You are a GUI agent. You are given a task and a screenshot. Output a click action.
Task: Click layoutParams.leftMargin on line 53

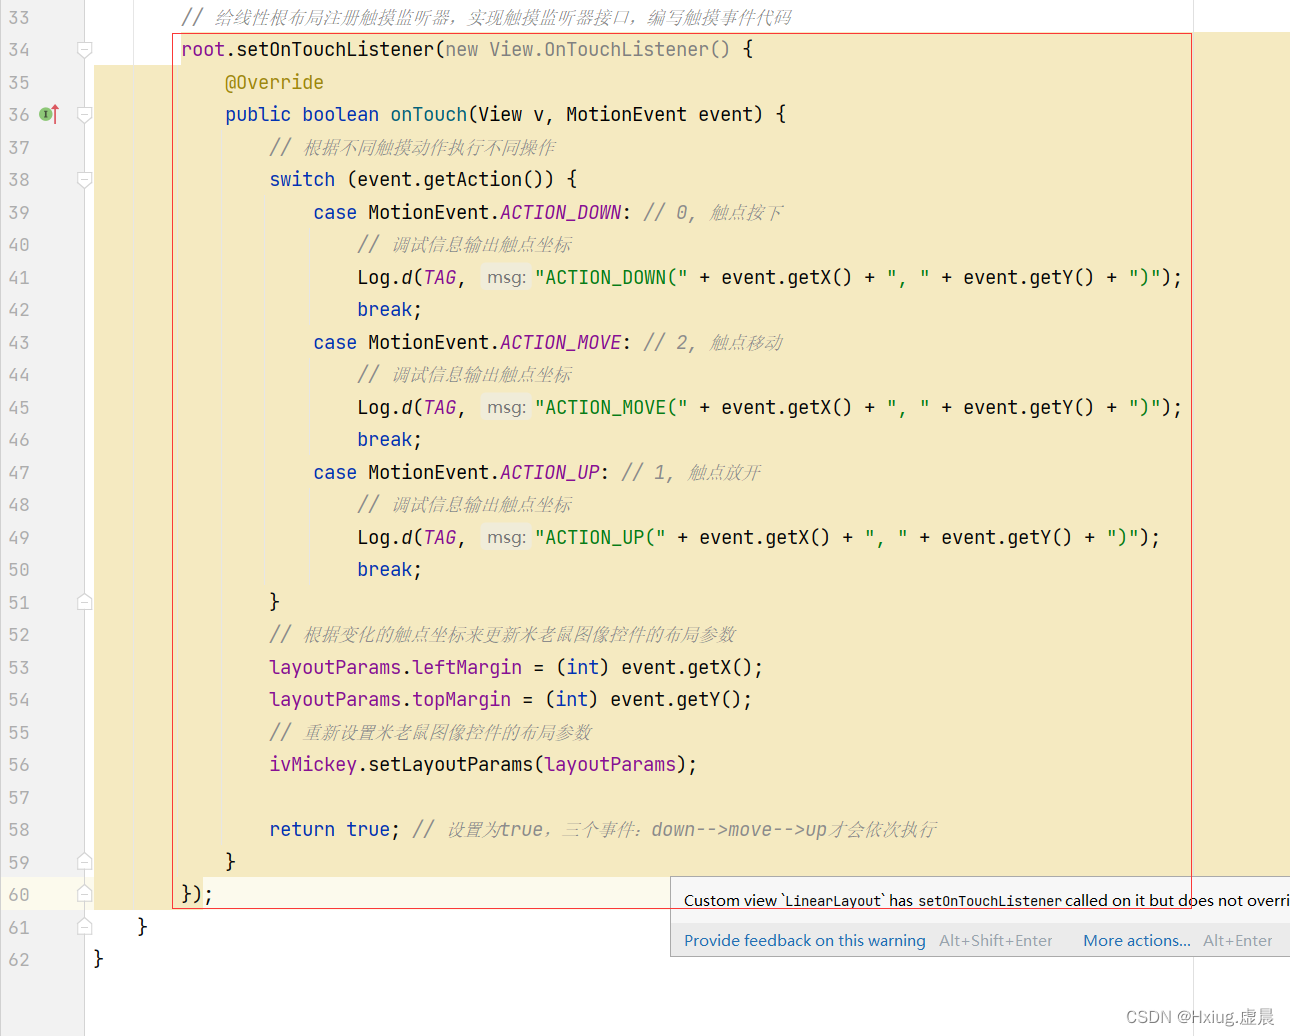395,668
